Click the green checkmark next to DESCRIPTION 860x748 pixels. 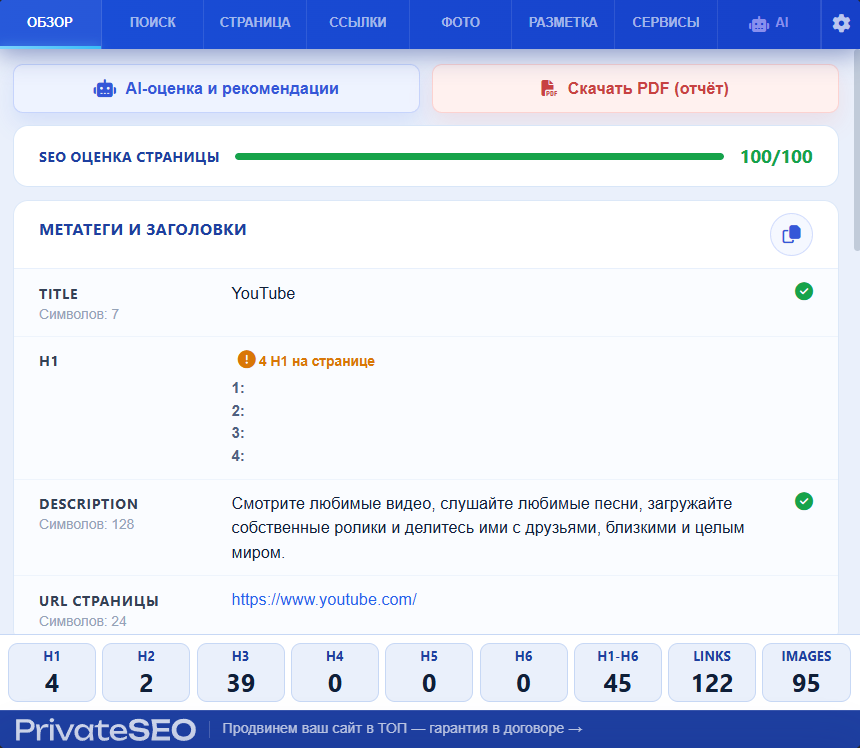tap(804, 501)
